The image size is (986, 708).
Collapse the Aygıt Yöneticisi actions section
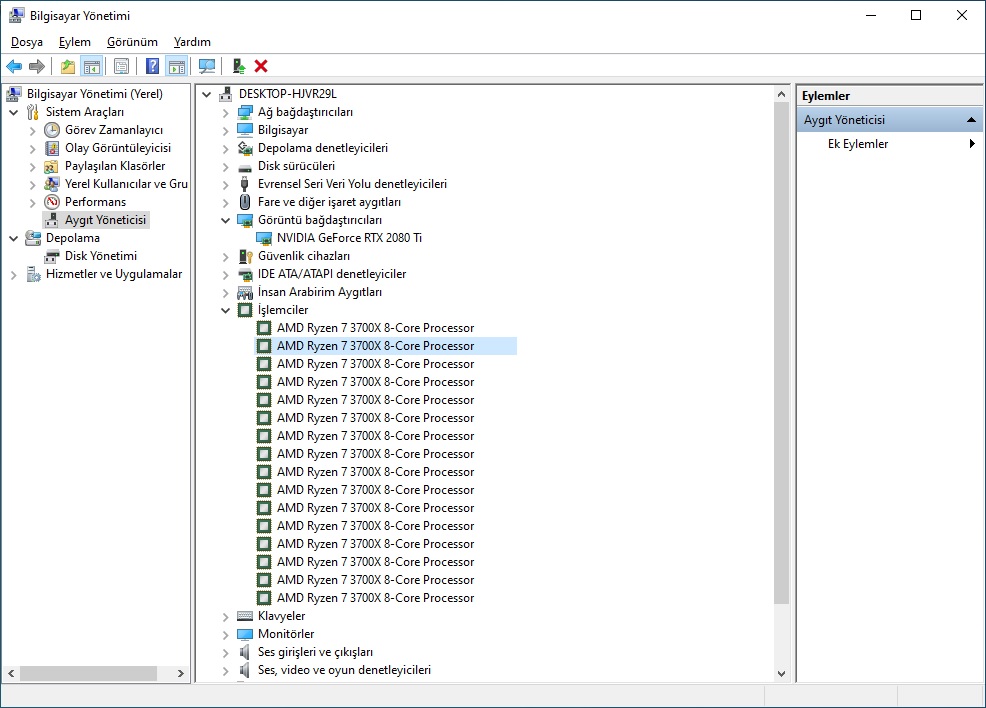[x=971, y=119]
